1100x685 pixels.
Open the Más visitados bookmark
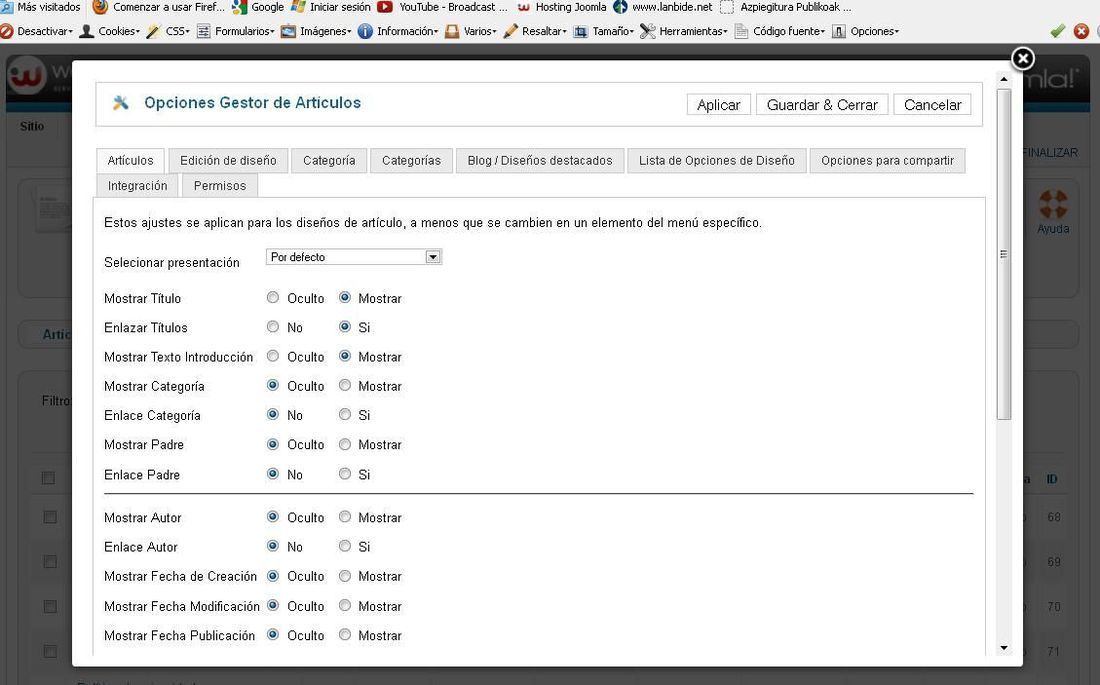tap(41, 7)
